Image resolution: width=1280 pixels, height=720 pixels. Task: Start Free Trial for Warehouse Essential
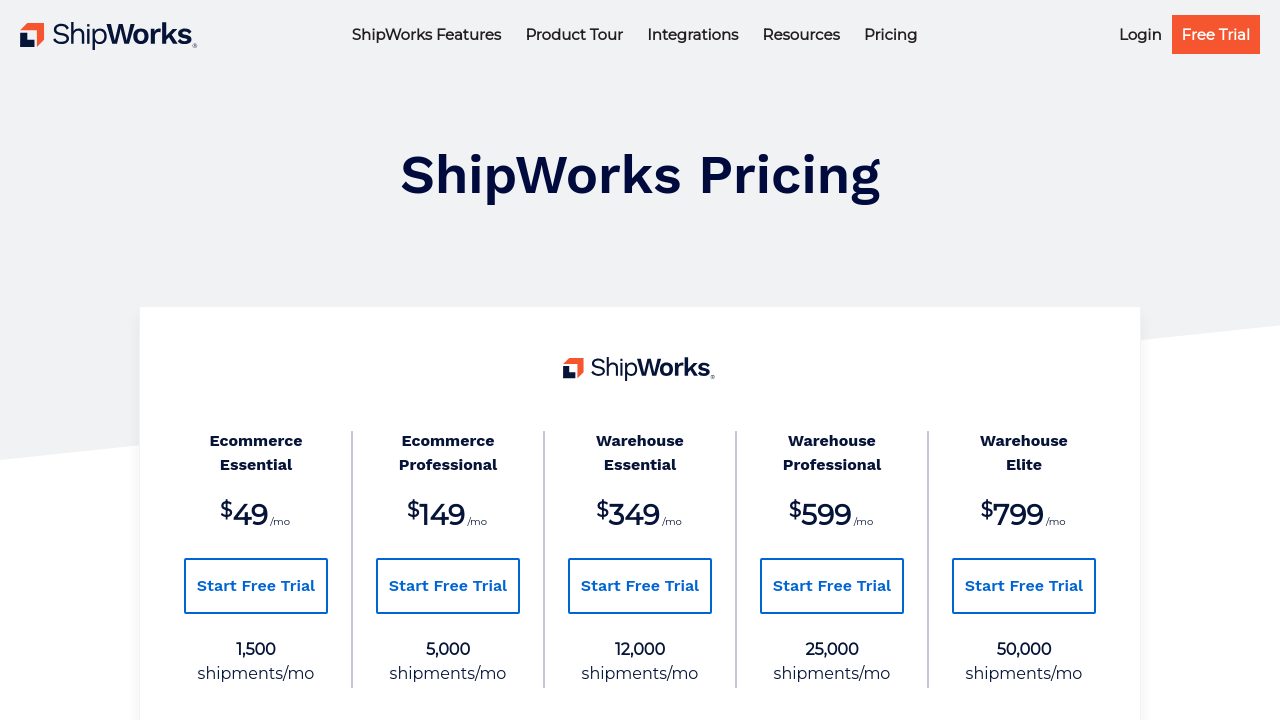(640, 586)
